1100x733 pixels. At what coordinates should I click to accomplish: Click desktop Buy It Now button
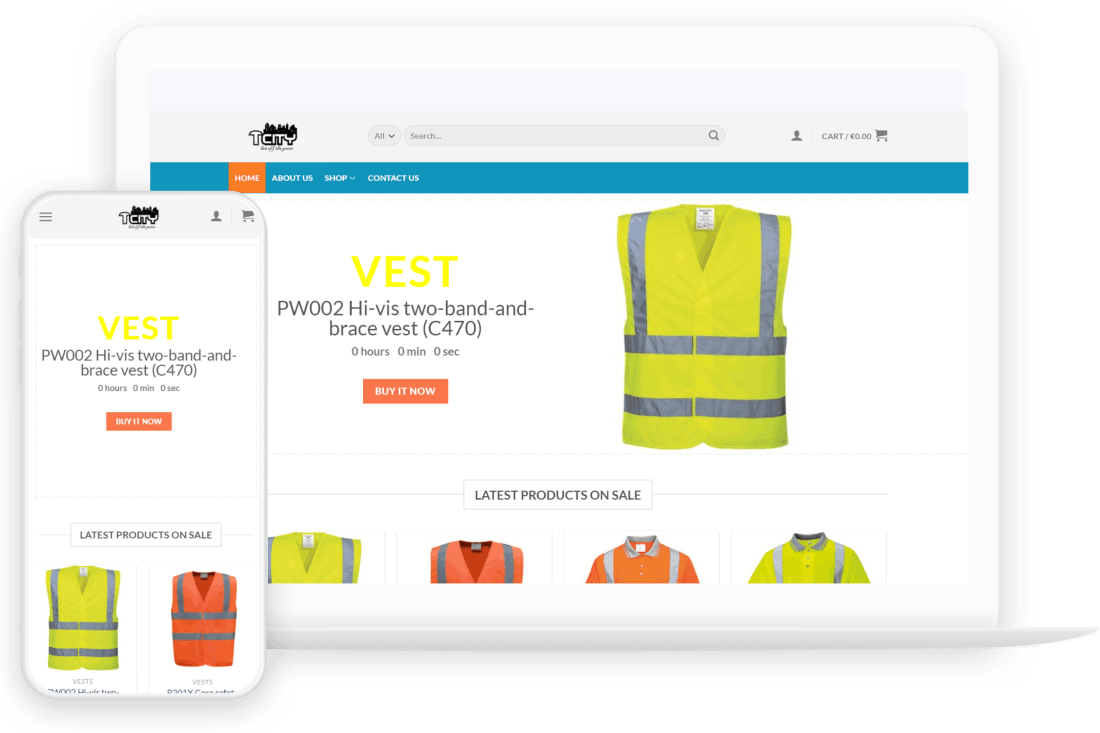coord(405,391)
